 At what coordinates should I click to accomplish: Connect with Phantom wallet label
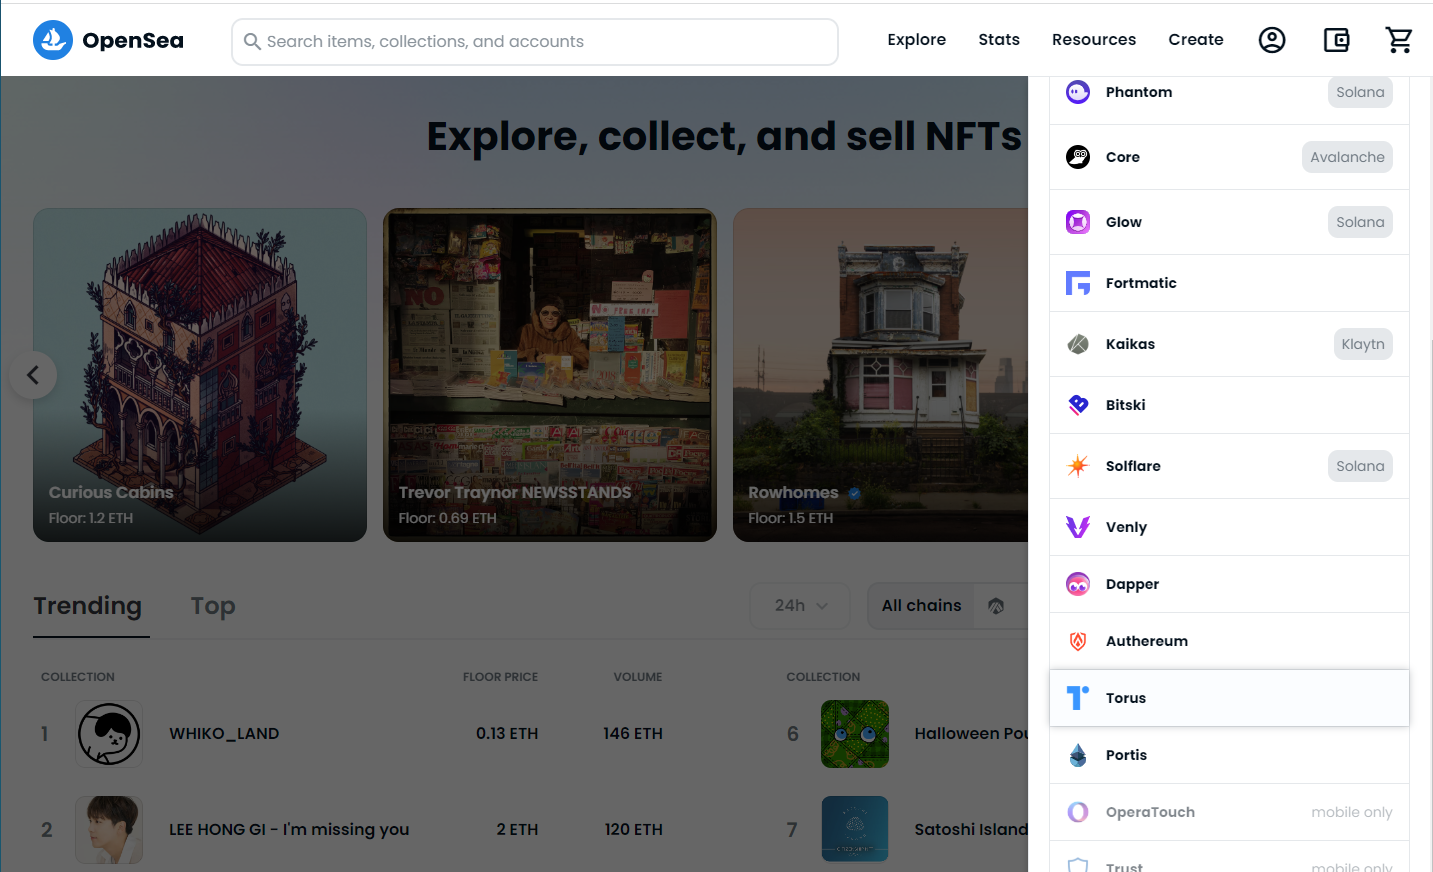click(x=1139, y=92)
